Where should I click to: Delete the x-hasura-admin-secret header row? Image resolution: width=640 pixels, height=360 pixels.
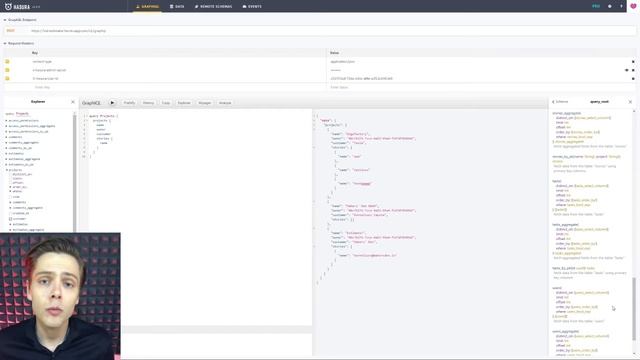click(x=633, y=70)
